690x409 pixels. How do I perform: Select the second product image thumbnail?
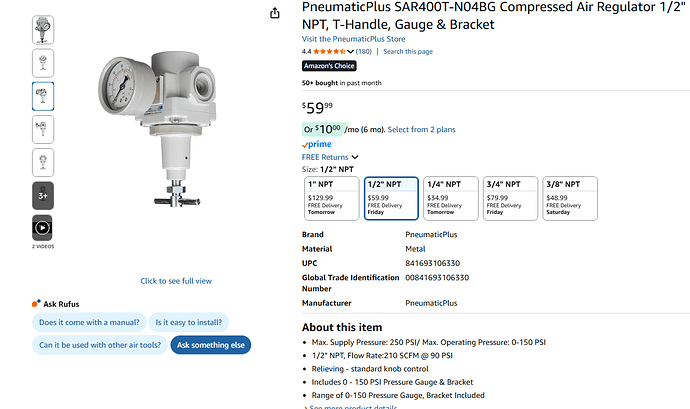(x=43, y=63)
